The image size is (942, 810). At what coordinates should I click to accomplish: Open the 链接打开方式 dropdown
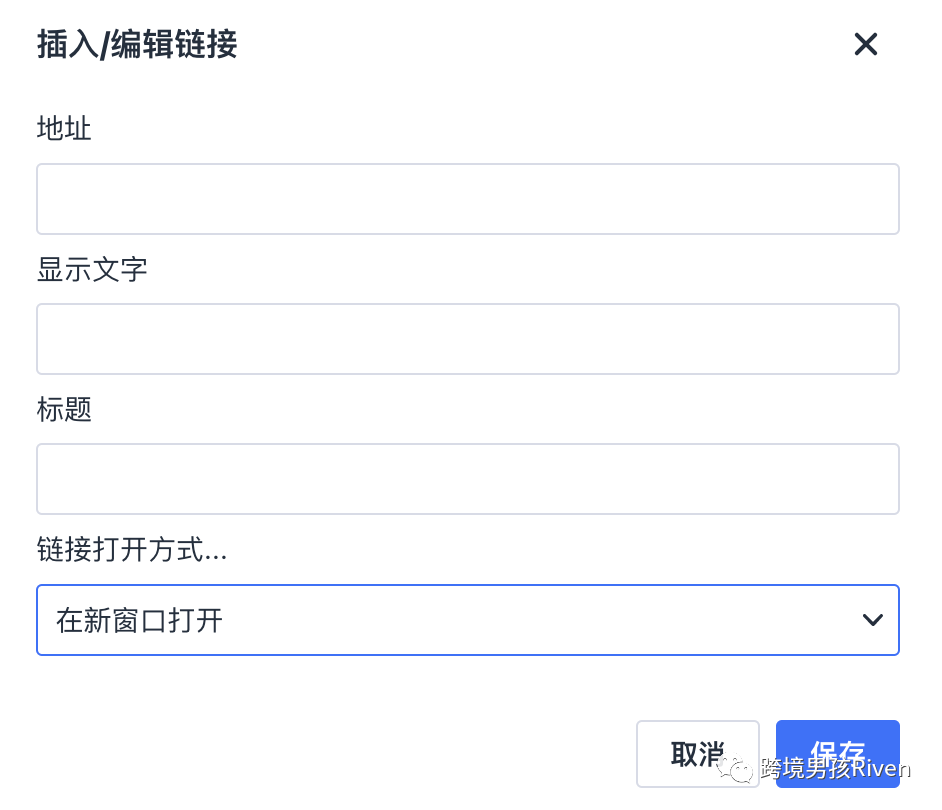(467, 620)
